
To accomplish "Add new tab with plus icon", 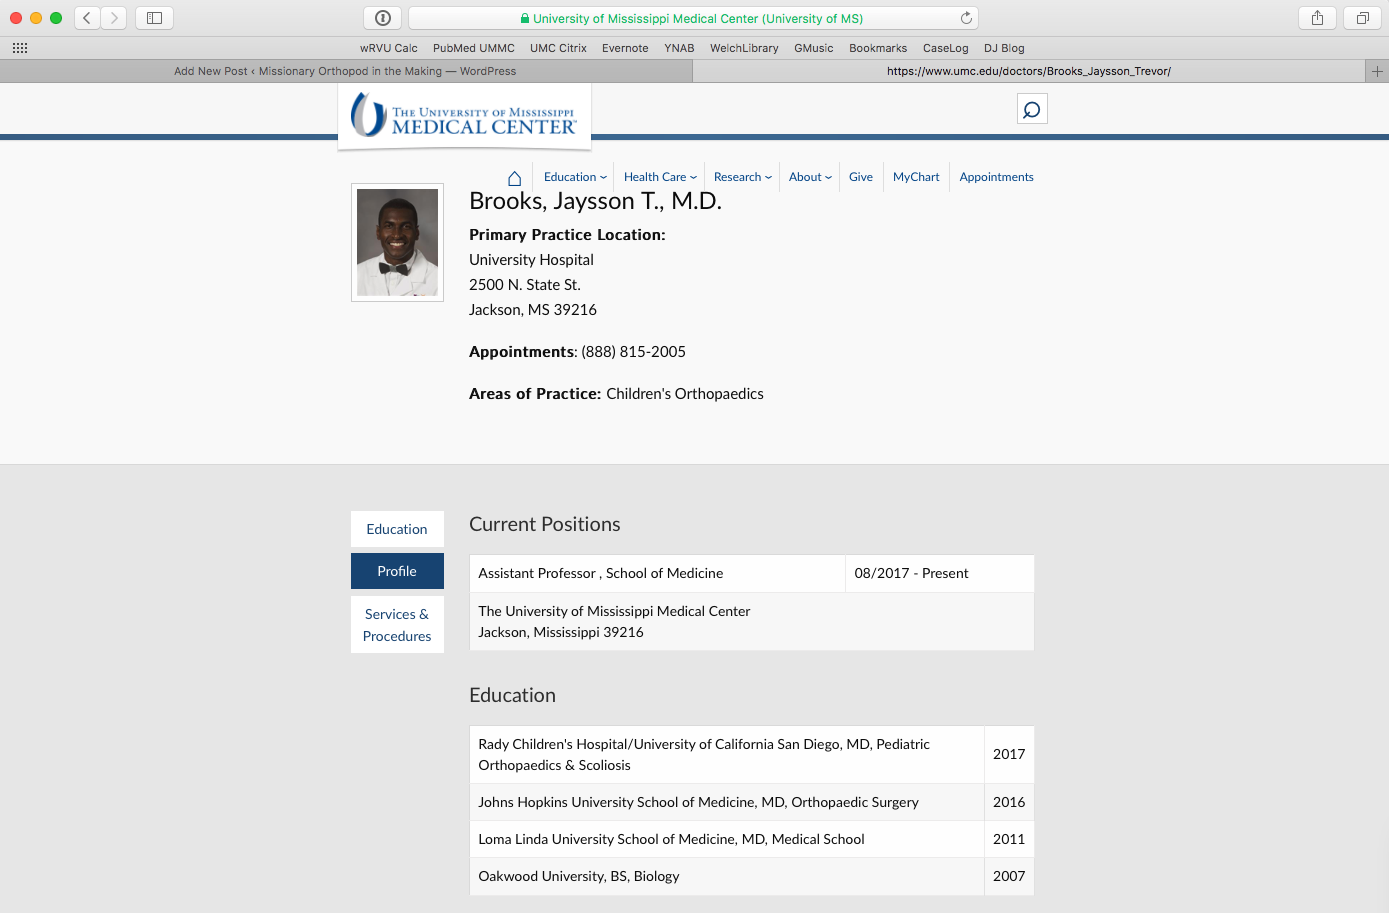I will (x=1377, y=71).
